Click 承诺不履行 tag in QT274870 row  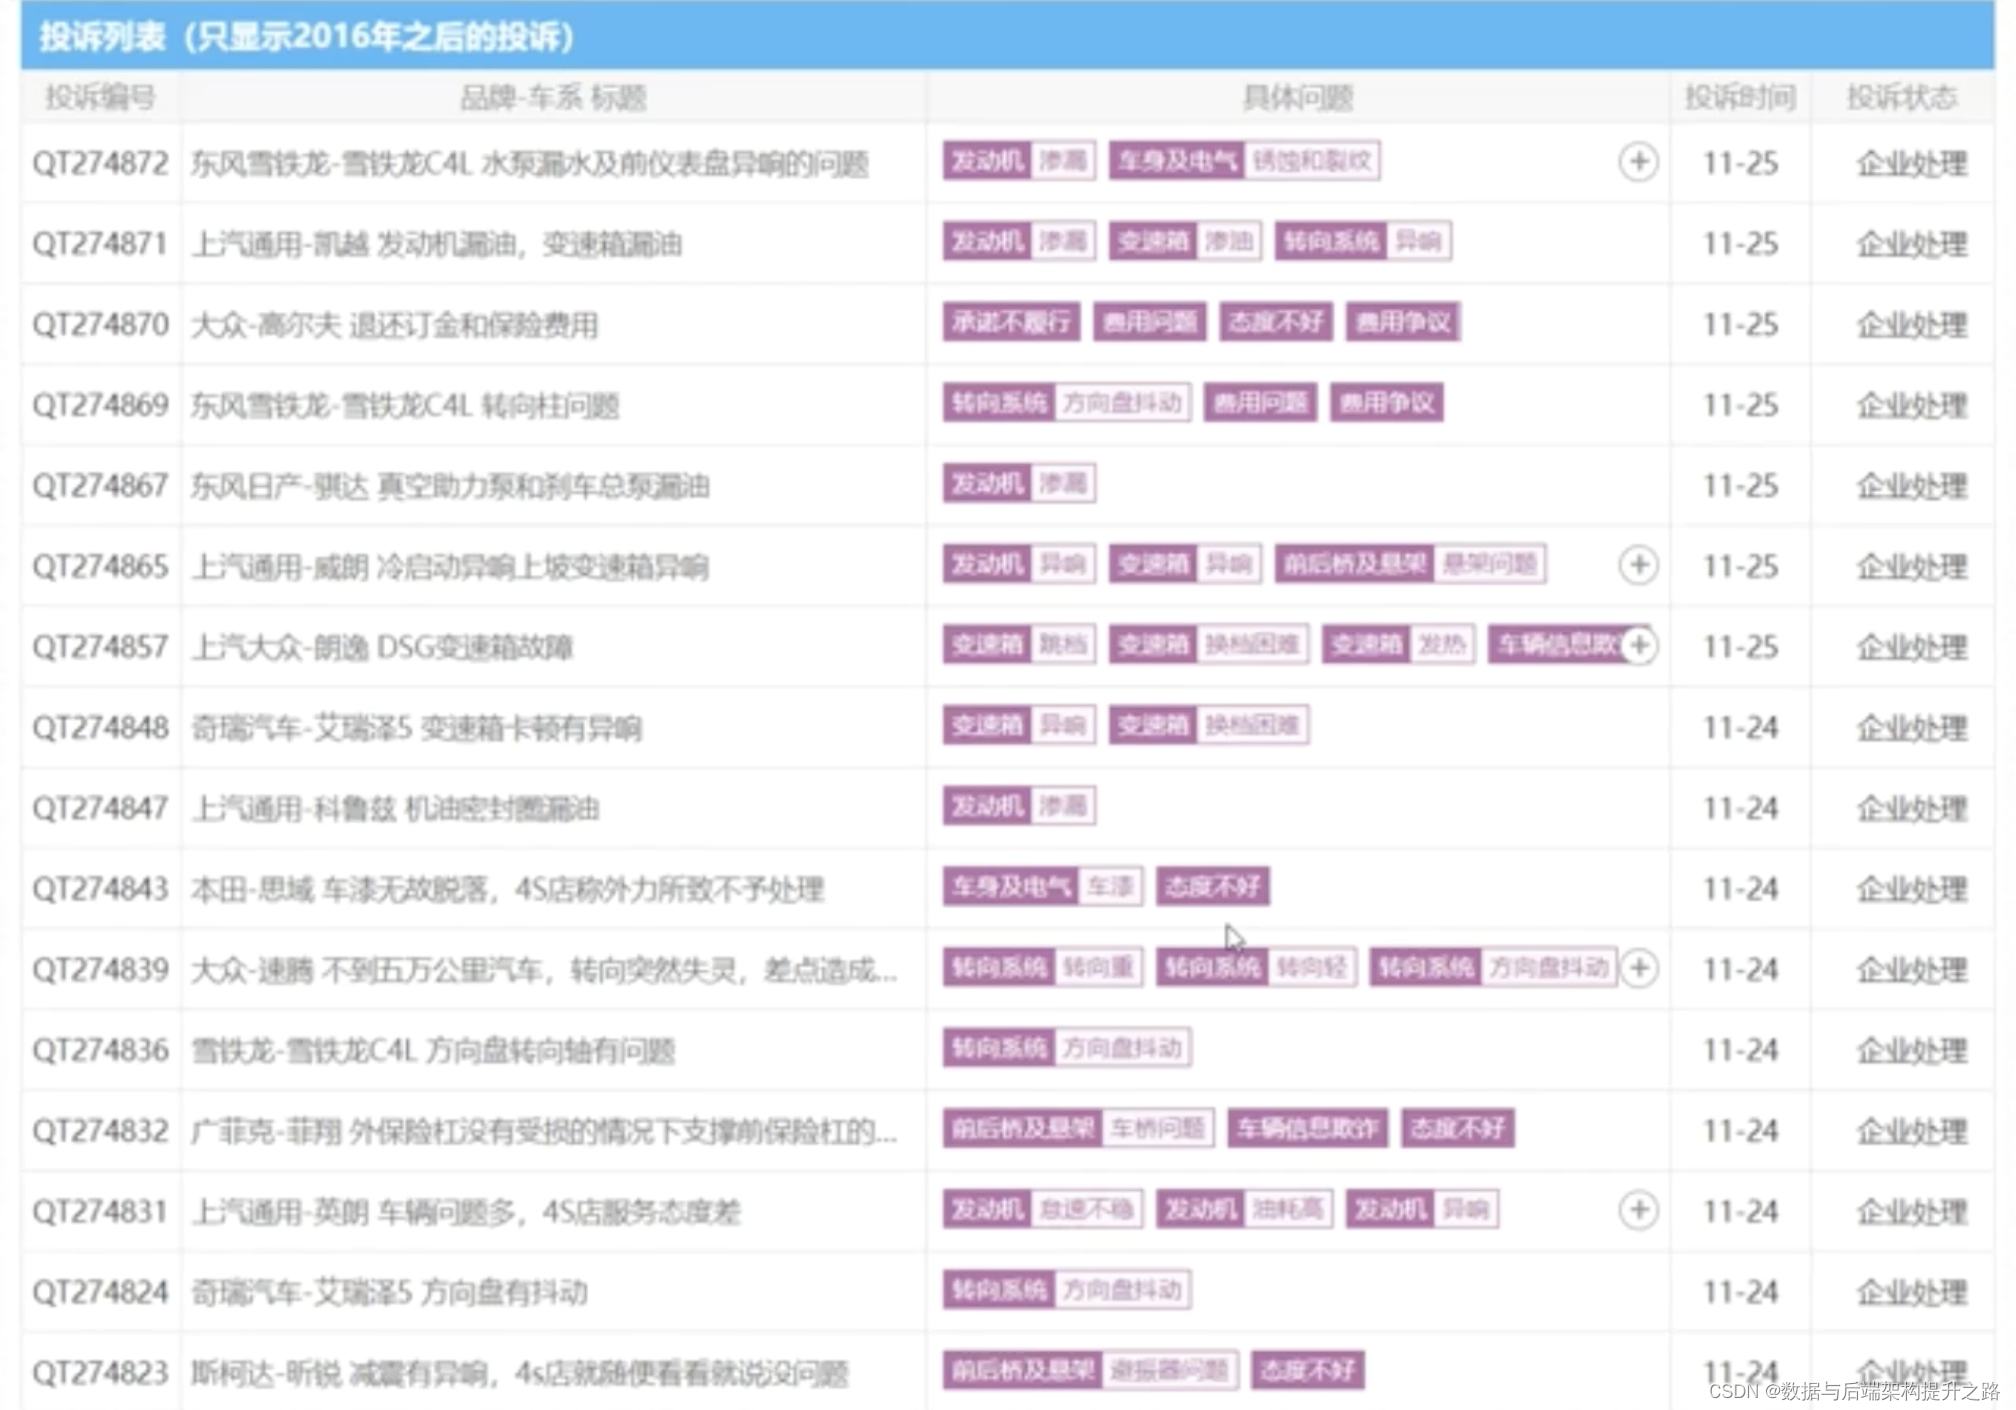pyautogui.click(x=1010, y=322)
